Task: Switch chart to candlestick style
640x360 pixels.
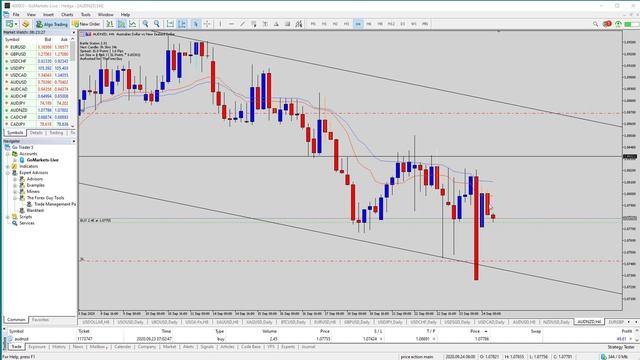Action: 121,24
